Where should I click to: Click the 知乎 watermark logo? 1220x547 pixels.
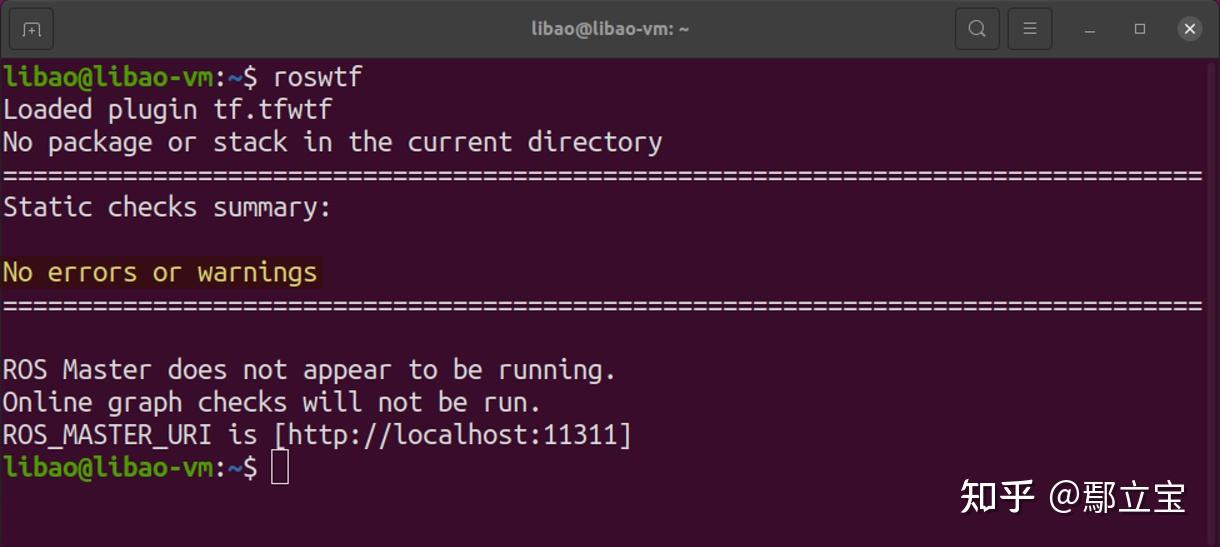pyautogui.click(x=997, y=496)
